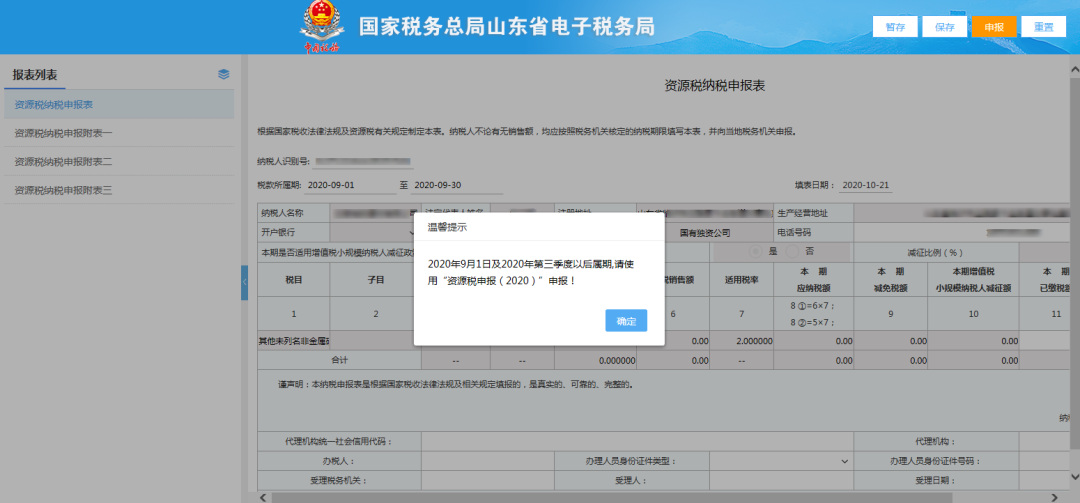This screenshot has width=1080, height=503.
Task: Click the 税目 column header
Action: click(x=294, y=280)
